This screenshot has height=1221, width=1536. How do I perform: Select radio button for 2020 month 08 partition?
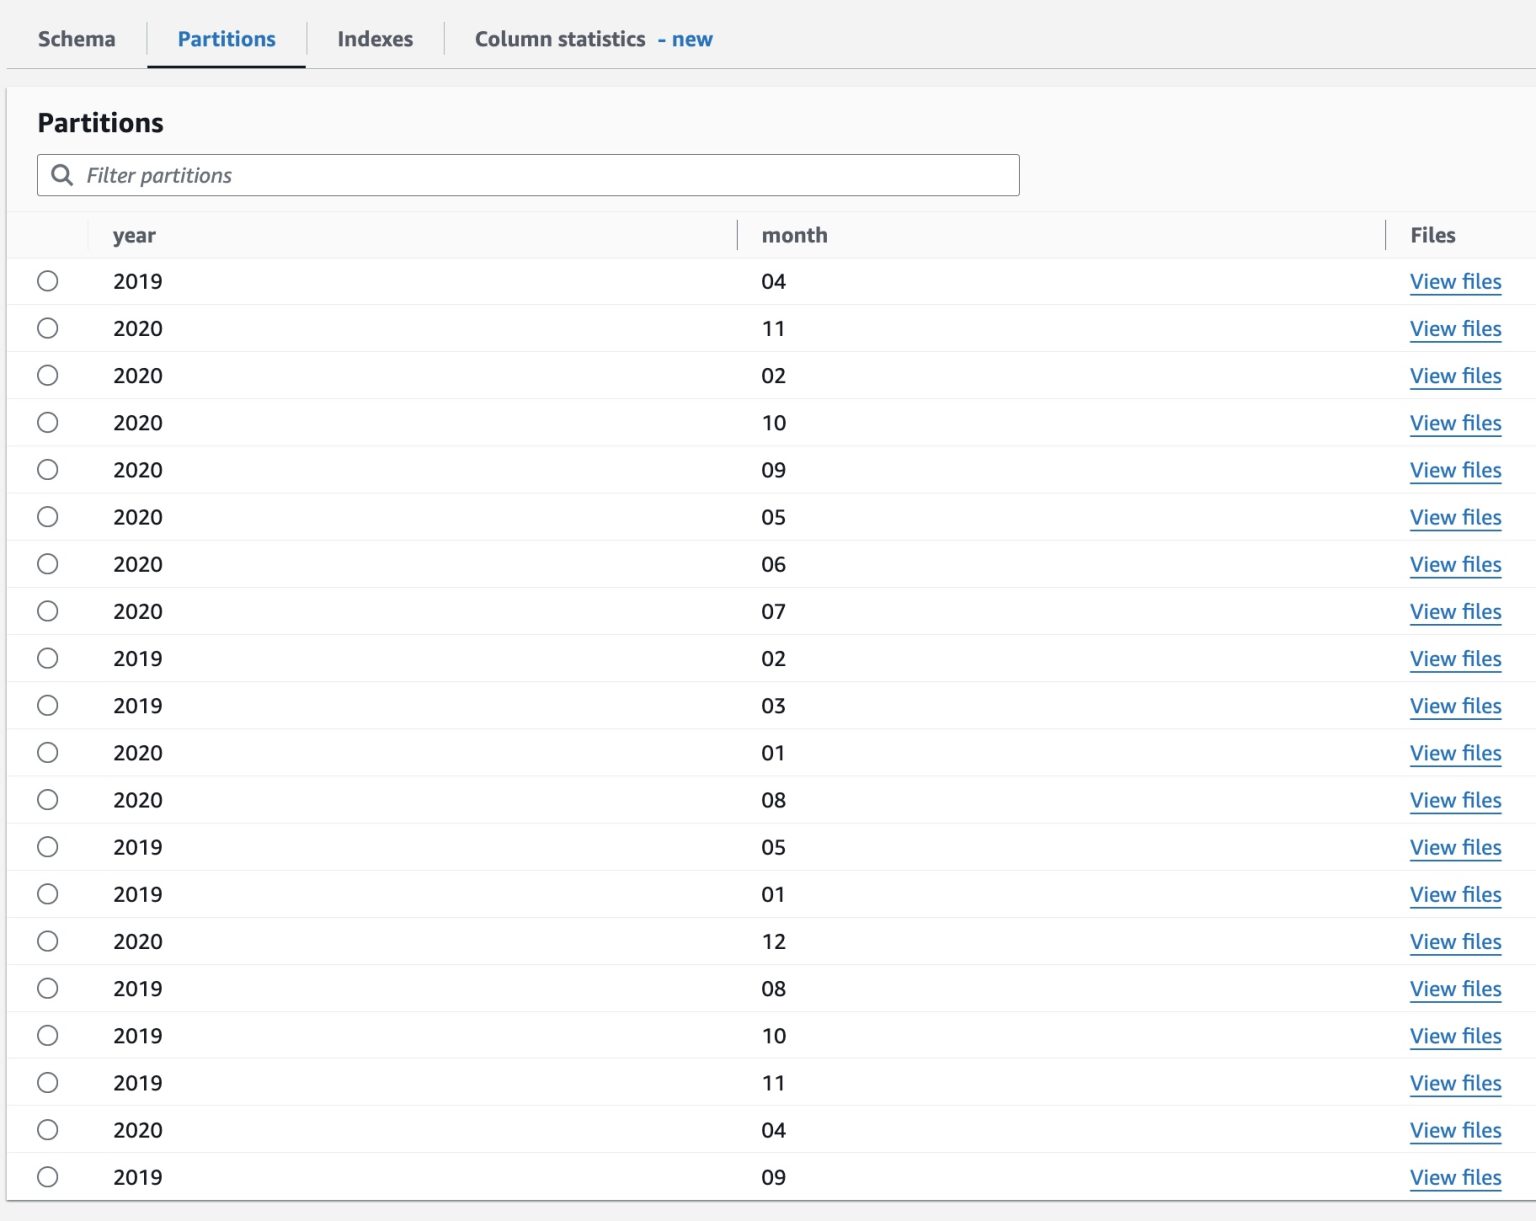[x=48, y=800]
